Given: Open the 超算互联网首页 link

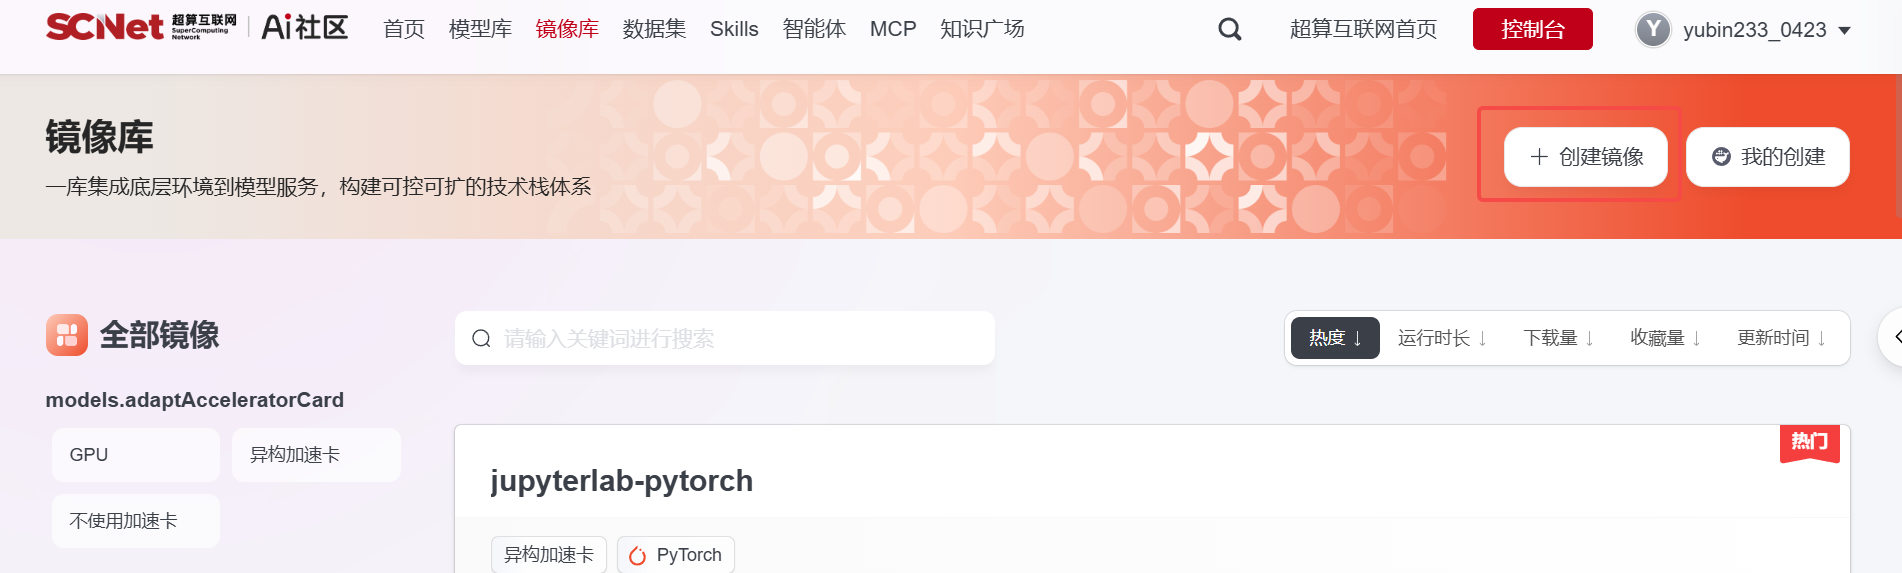Looking at the screenshot, I should click(x=1363, y=29).
